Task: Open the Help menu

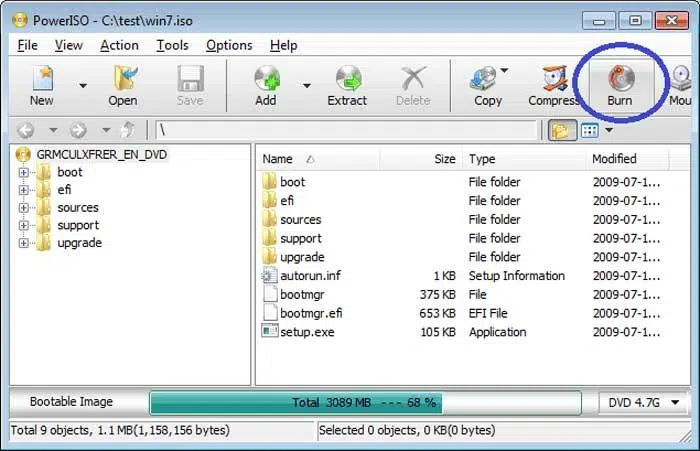Action: click(283, 45)
